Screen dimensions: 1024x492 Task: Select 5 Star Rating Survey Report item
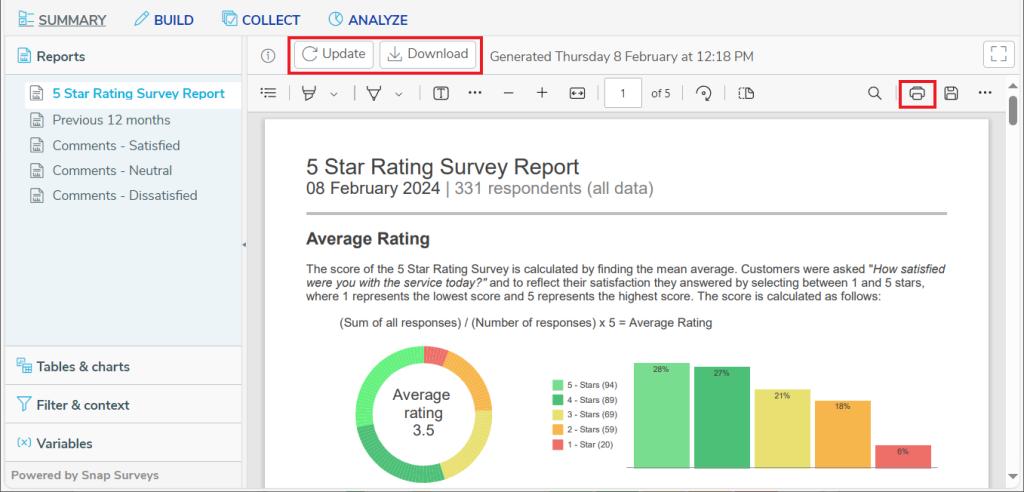coord(133,94)
